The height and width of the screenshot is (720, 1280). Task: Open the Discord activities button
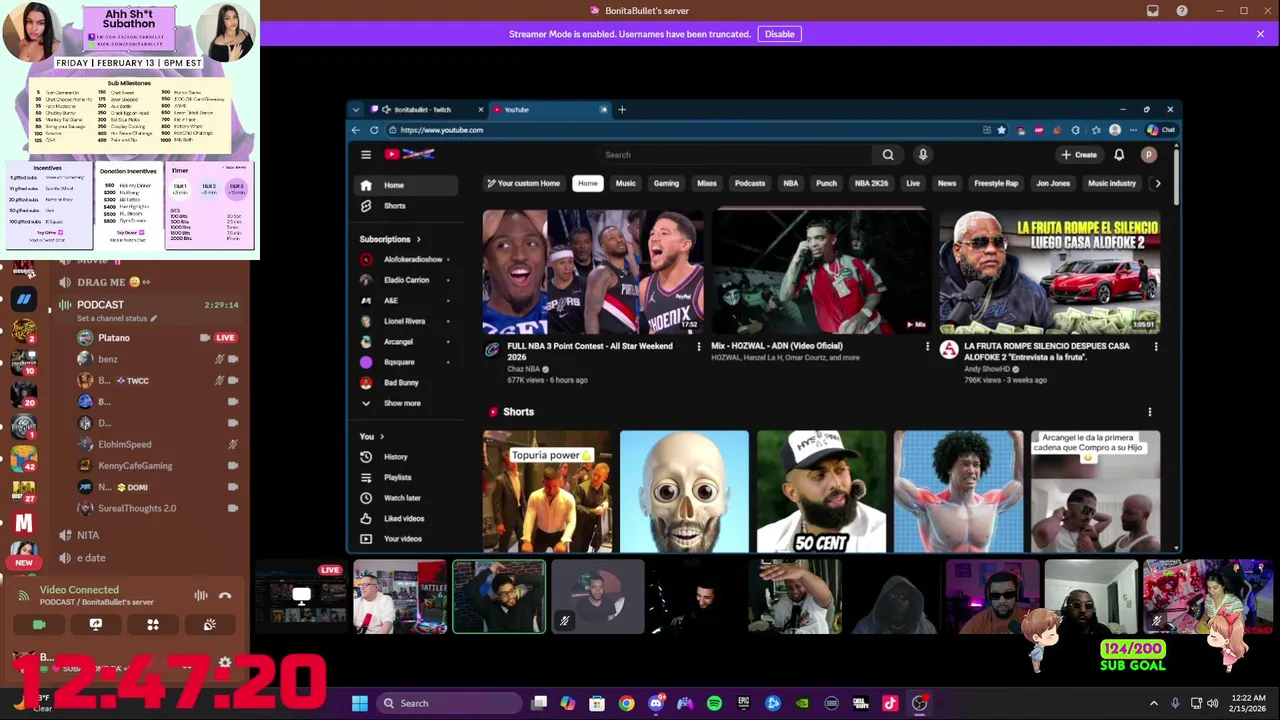click(153, 624)
